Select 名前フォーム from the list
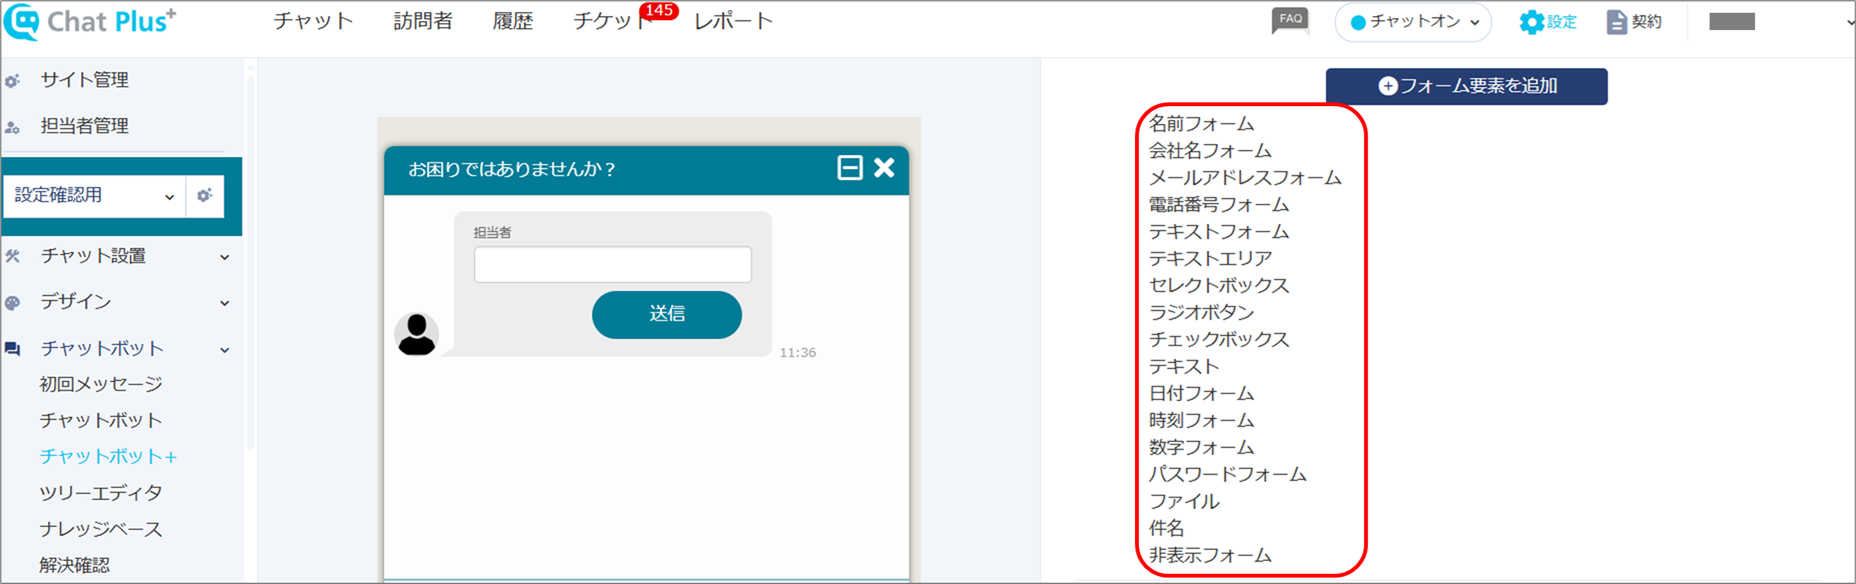The width and height of the screenshot is (1856, 584). tap(1201, 124)
